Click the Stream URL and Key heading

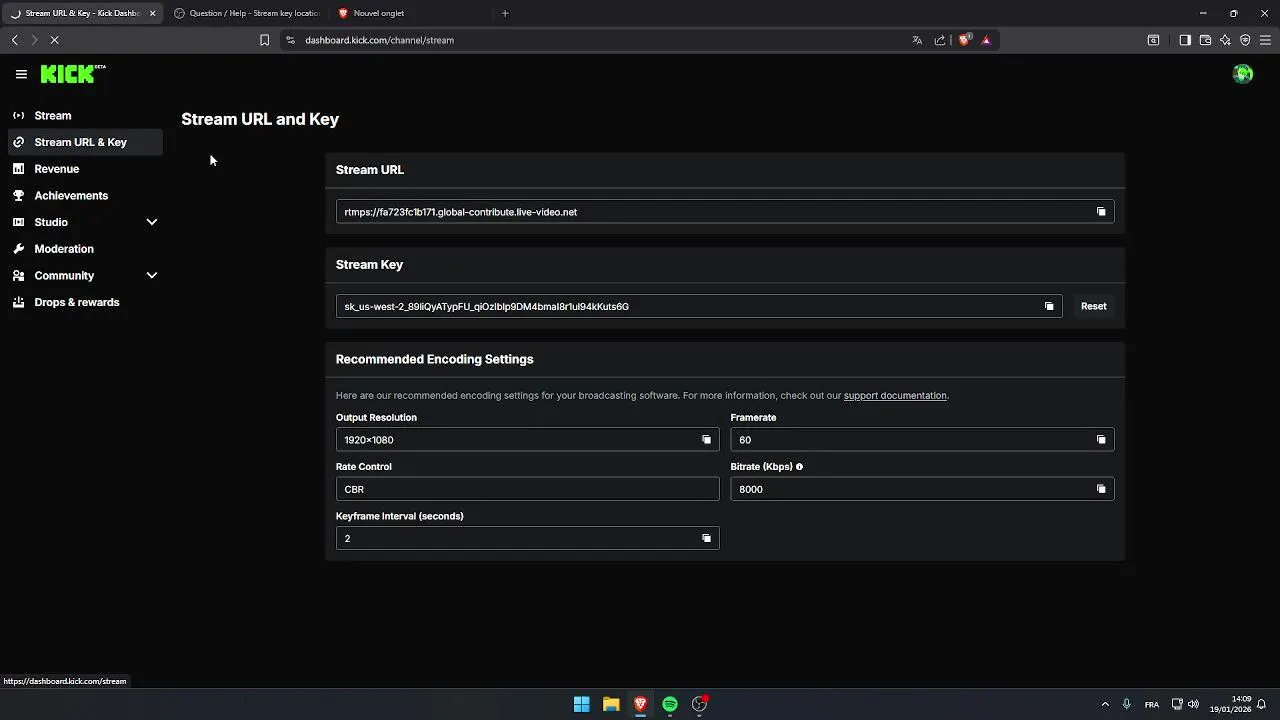(260, 119)
